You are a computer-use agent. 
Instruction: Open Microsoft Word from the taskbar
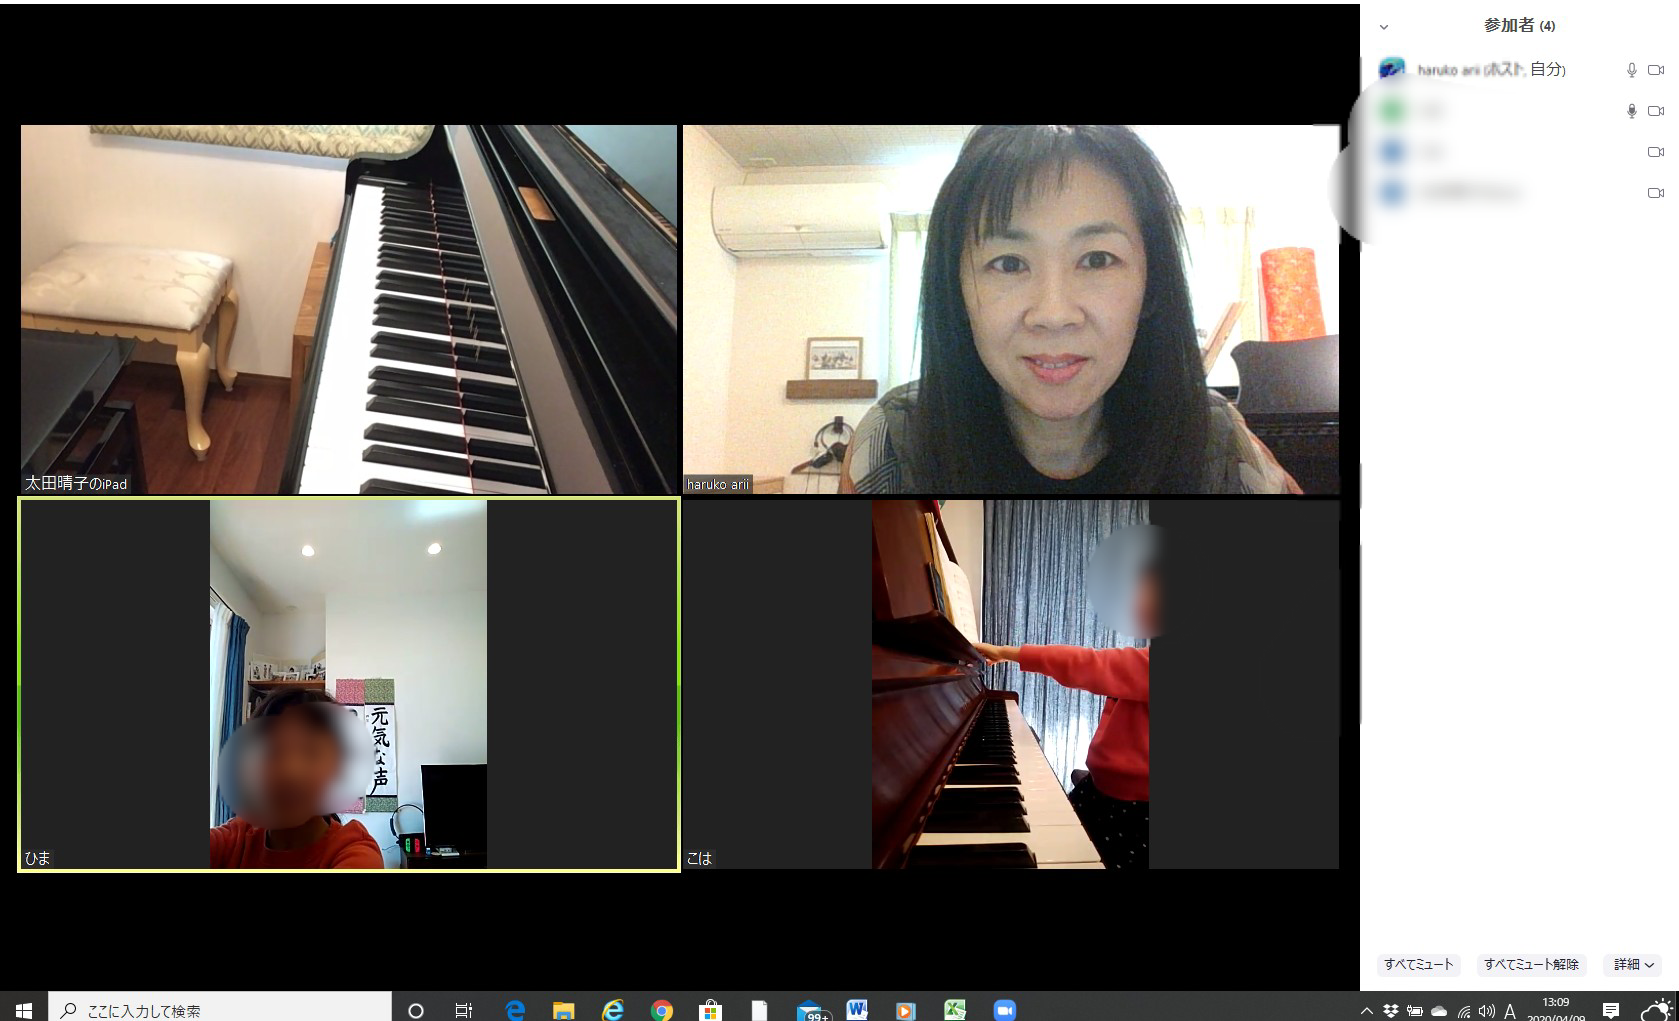857,1010
